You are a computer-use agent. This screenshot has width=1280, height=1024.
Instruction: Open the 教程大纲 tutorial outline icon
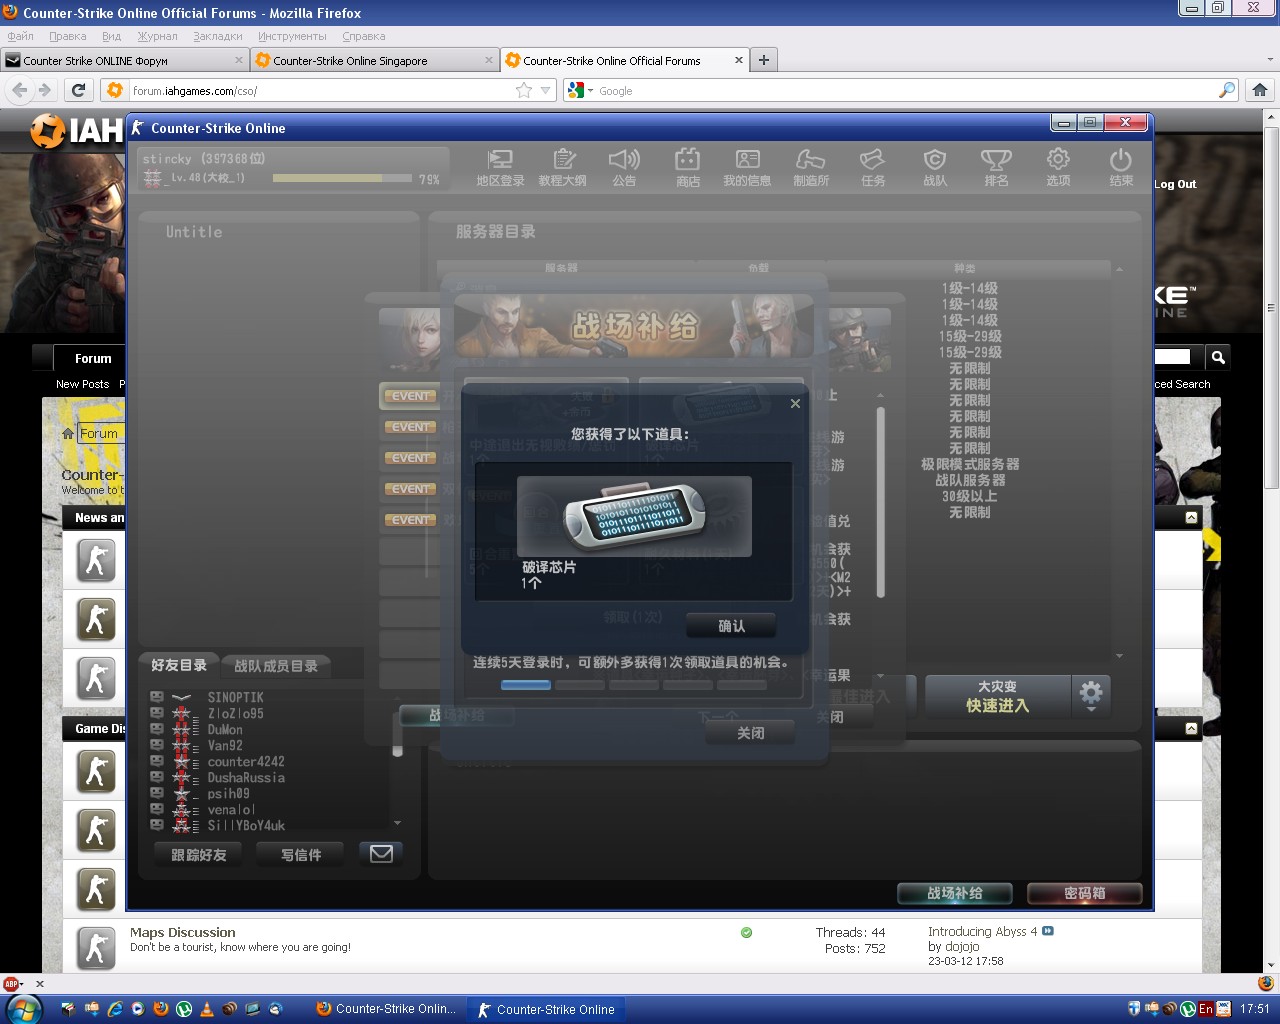563,167
